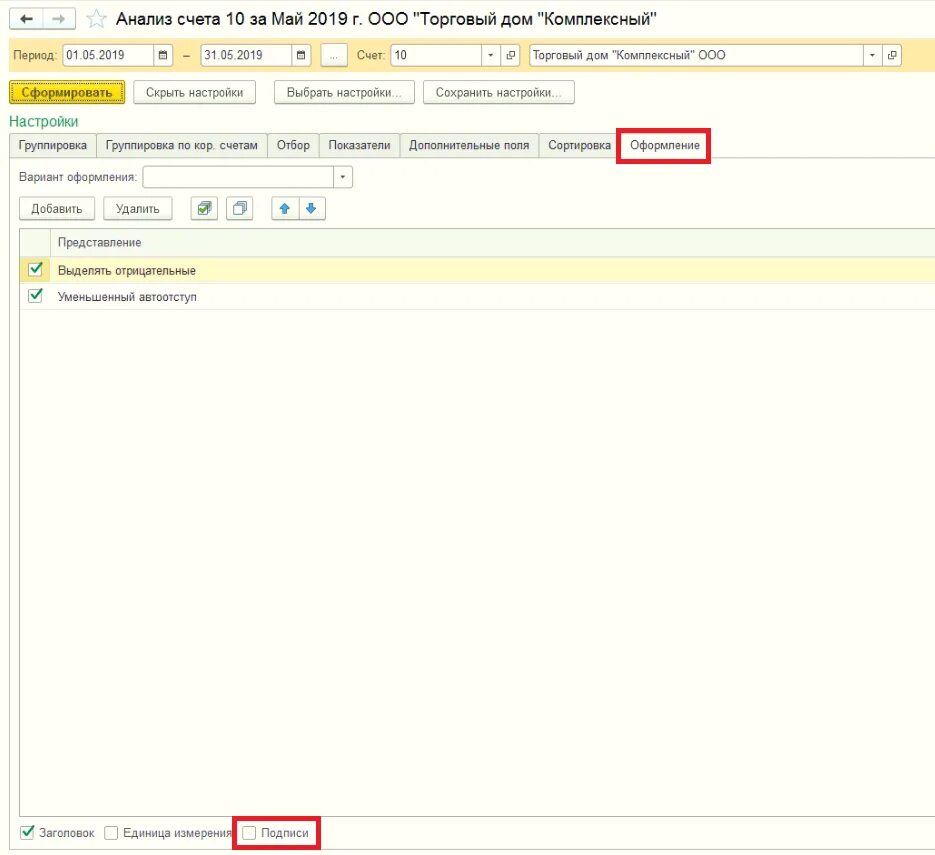The image size is (935, 855).
Task: Select the 'Уменьшенный автоотступ' row text
Action: (x=127, y=296)
